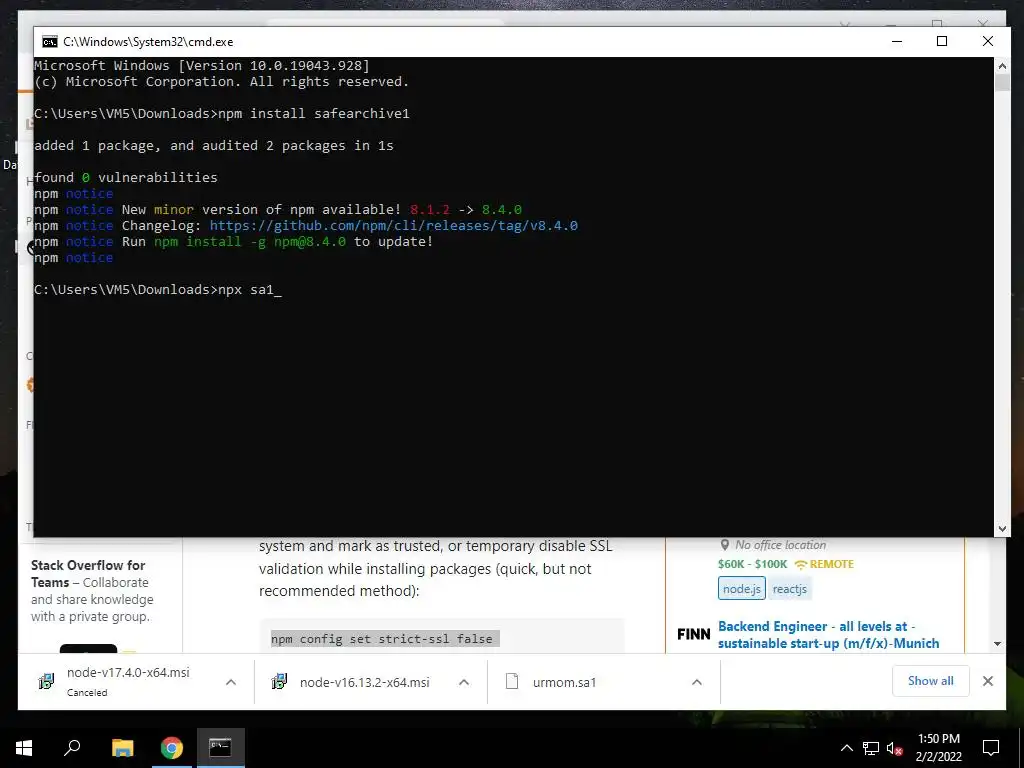This screenshot has width=1024, height=768.
Task: Click 'npm install safearchive1' command text
Action: (313, 114)
